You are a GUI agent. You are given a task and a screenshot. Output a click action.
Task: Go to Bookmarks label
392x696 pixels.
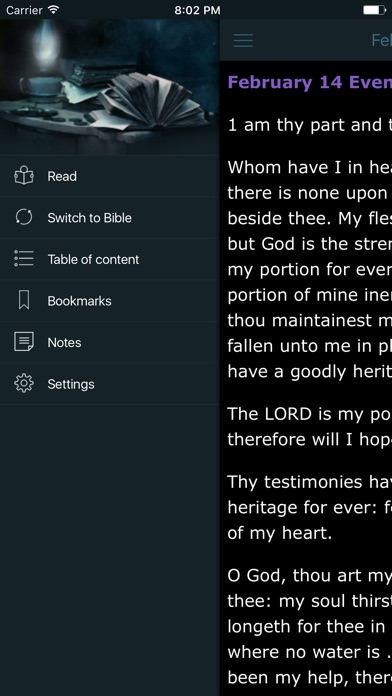[79, 301]
